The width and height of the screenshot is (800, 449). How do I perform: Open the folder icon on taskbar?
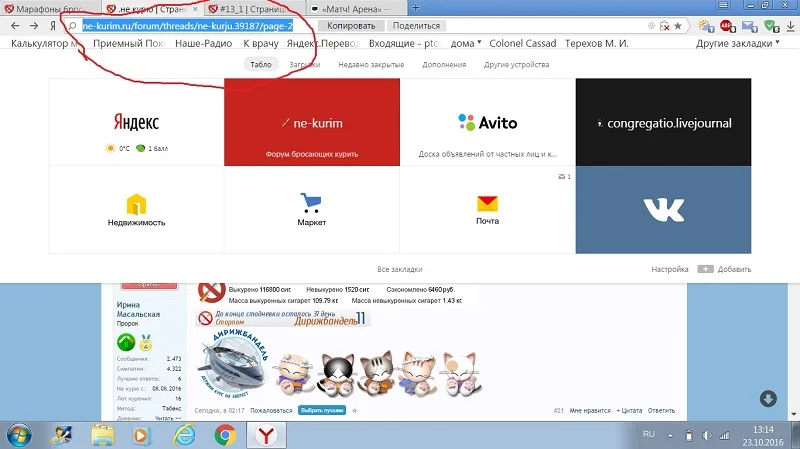103,435
